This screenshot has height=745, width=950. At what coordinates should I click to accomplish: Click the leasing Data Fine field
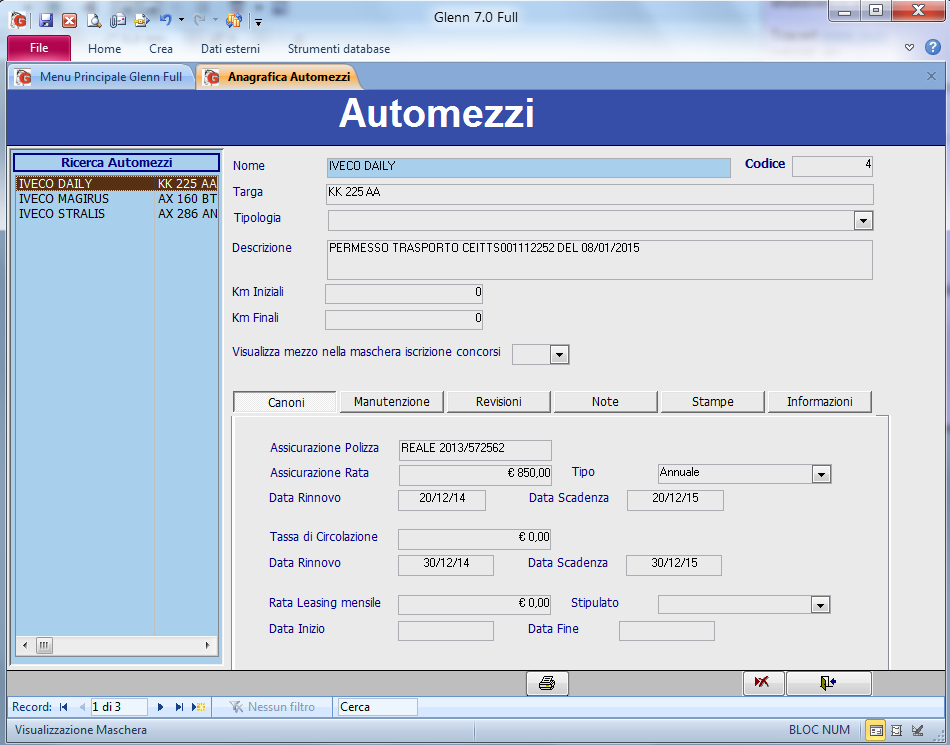[666, 631]
